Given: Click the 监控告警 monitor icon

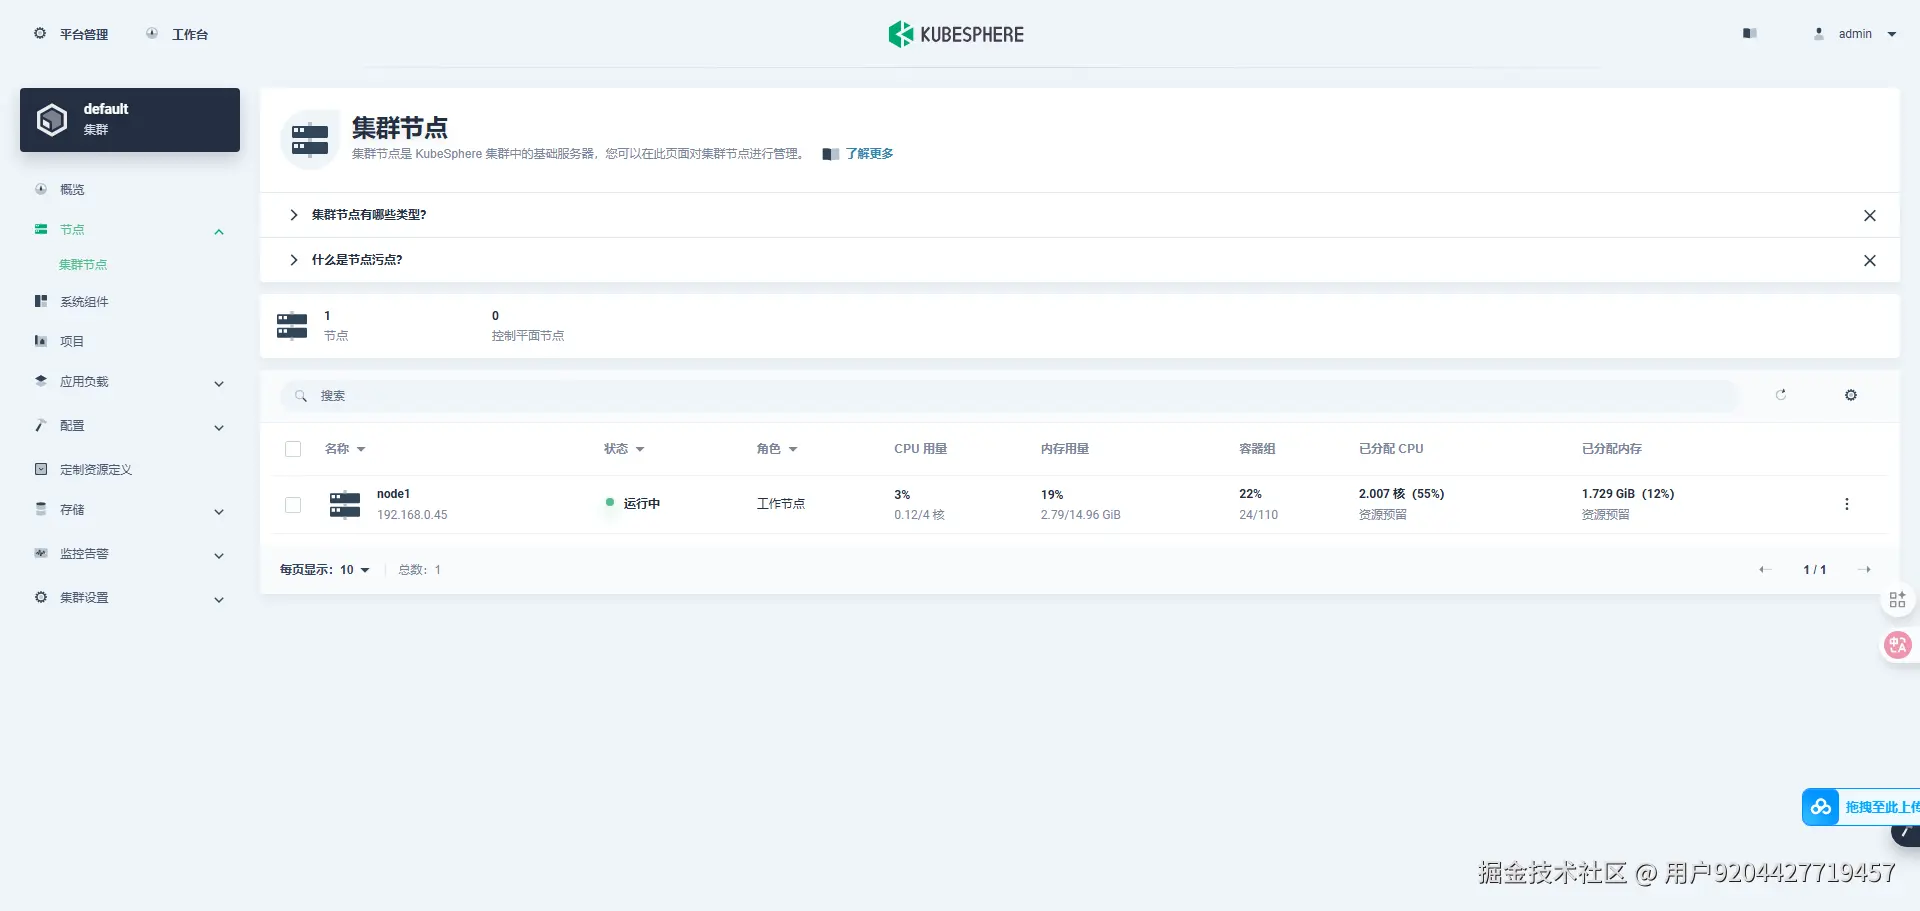Looking at the screenshot, I should 41,553.
